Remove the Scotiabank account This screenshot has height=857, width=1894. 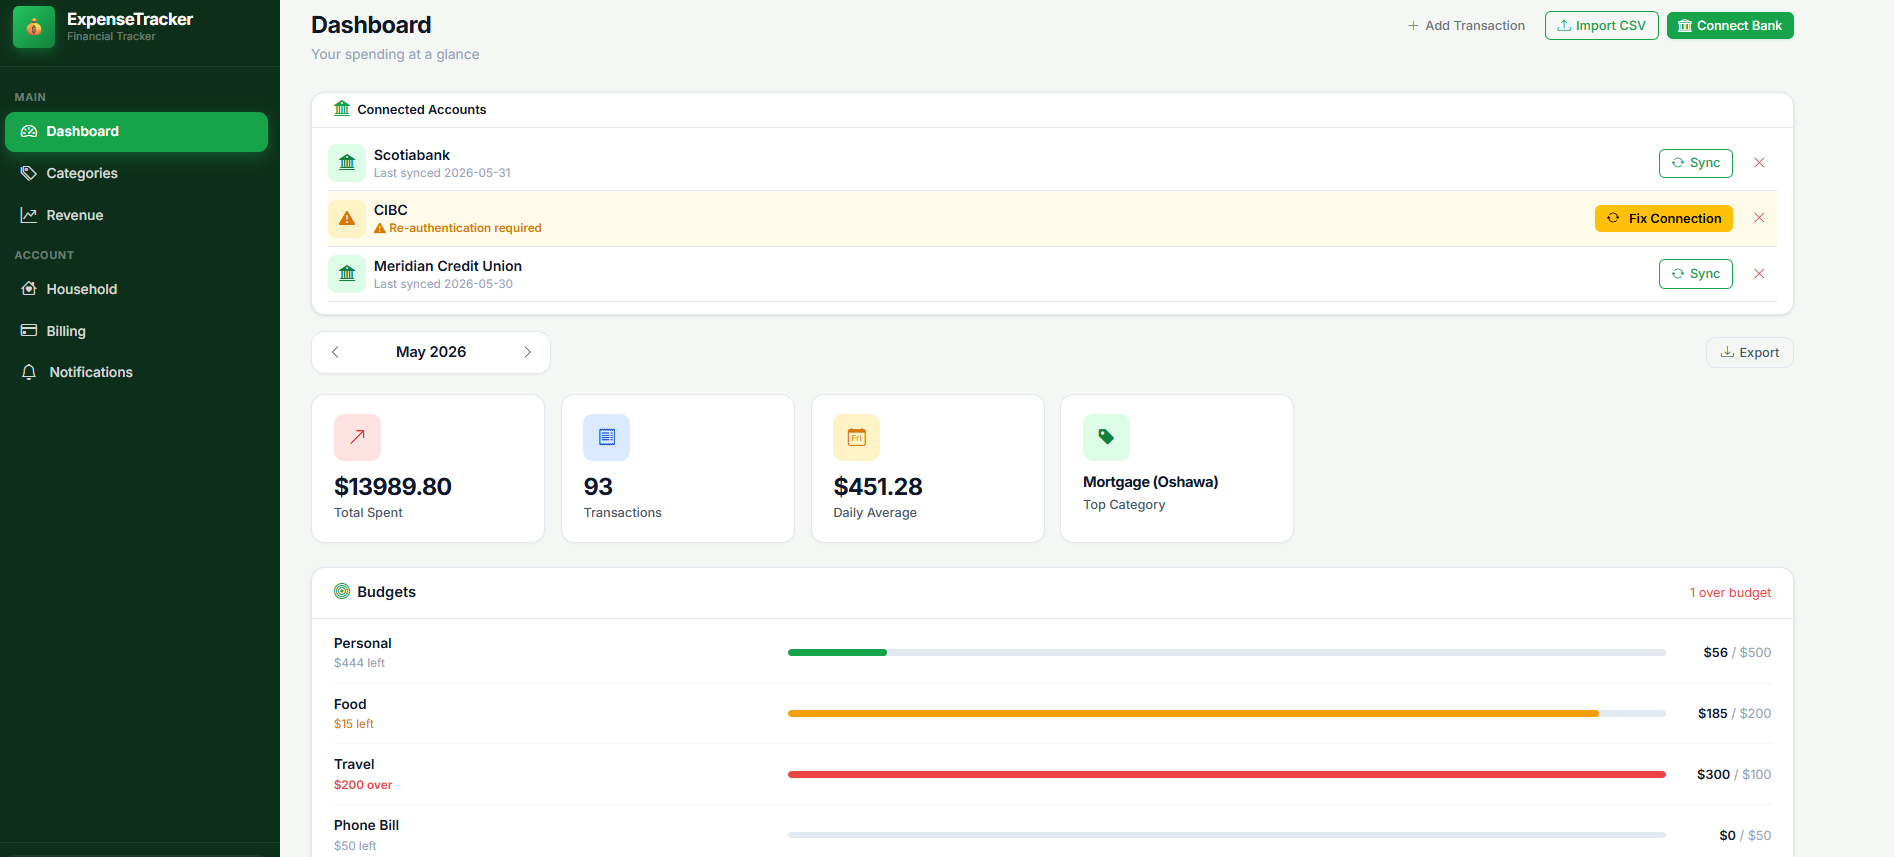(x=1759, y=163)
